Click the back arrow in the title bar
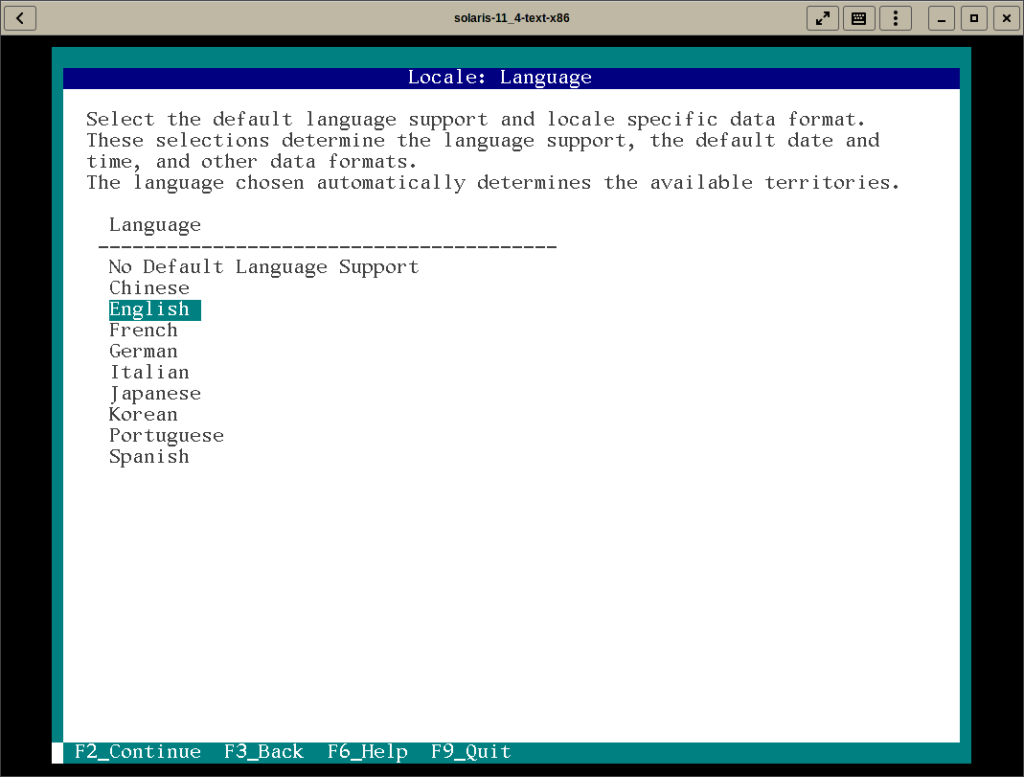 click(x=20, y=18)
